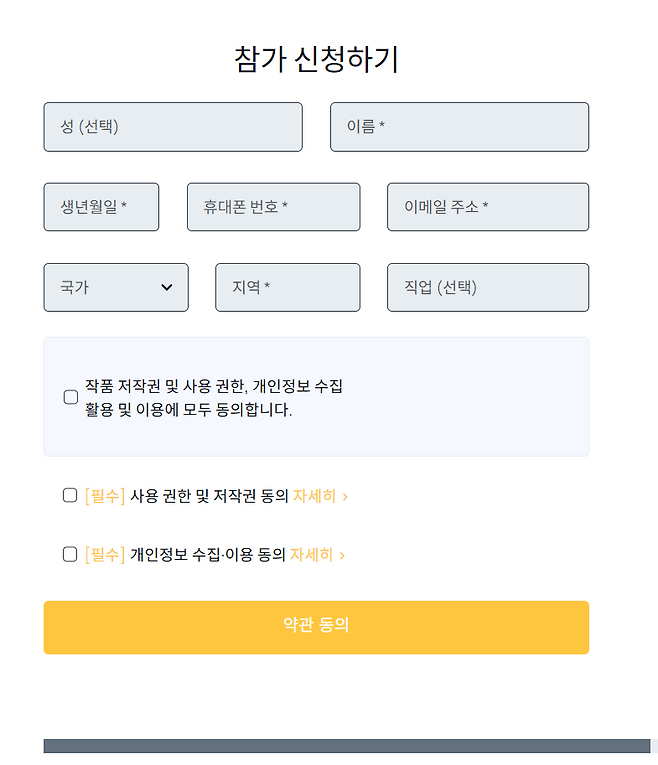Click the 사용 권한 및 저작권 동의 label
The height and width of the screenshot is (765, 658).
(209, 496)
